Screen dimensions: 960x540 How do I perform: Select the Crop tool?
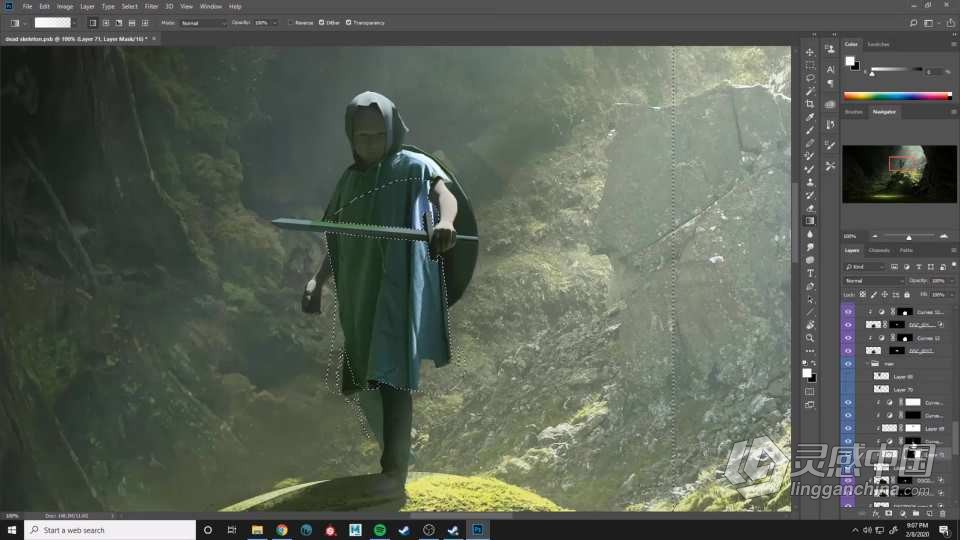click(x=810, y=104)
